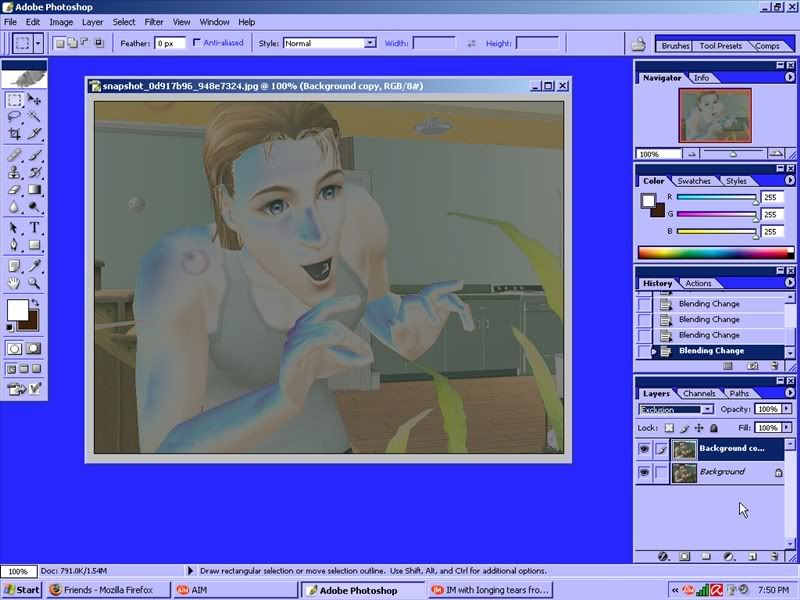Select the Healing Brush tool
The height and width of the screenshot is (600, 800).
click(x=14, y=155)
